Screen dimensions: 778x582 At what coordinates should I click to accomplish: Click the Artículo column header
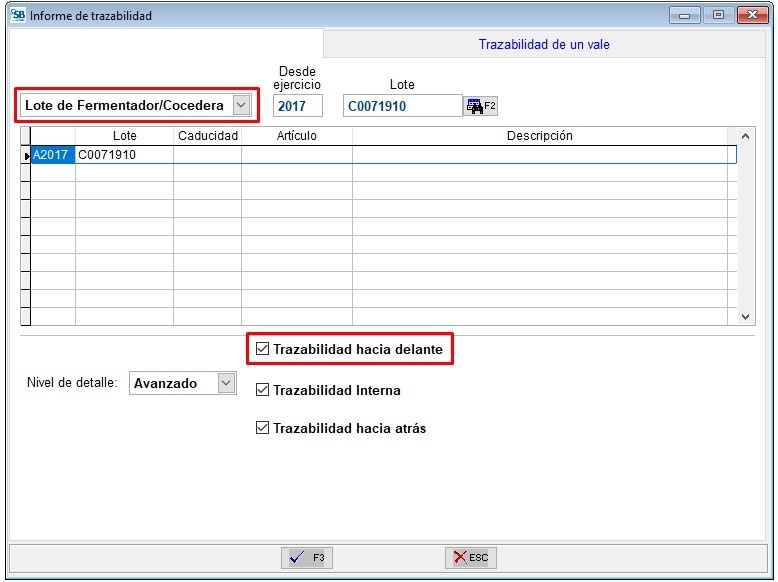[x=296, y=136]
